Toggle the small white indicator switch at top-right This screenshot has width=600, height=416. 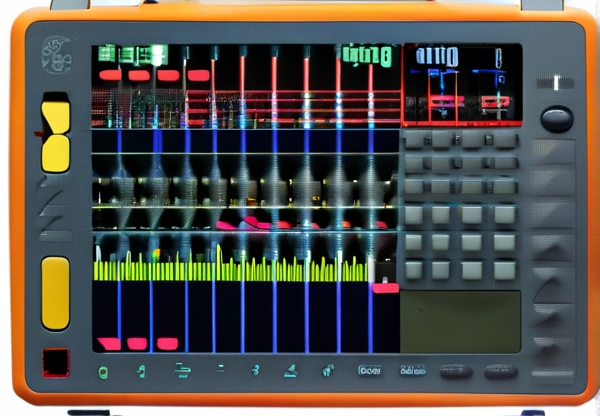pos(555,83)
